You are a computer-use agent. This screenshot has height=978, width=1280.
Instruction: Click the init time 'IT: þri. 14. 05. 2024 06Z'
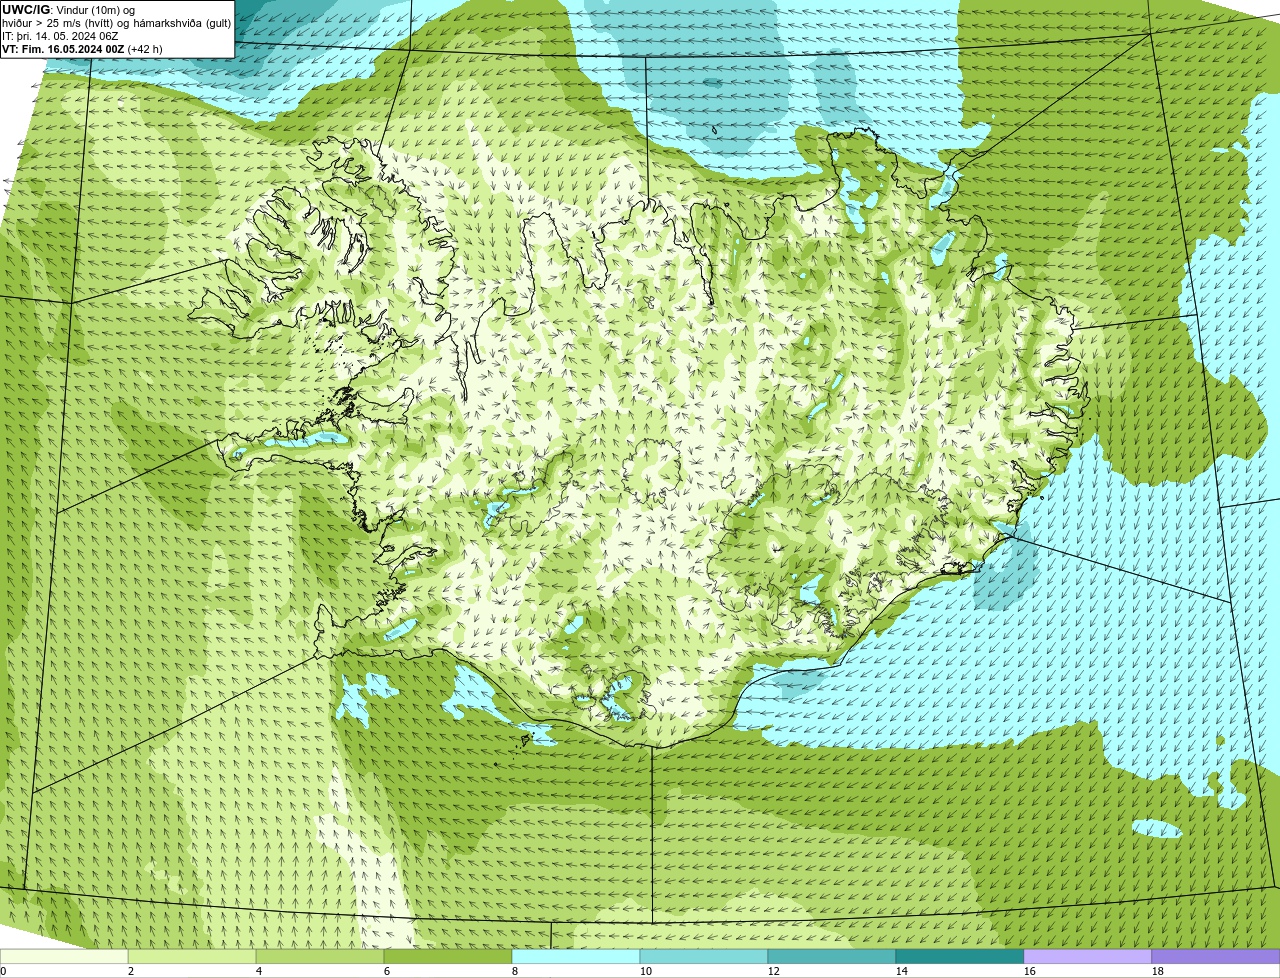(60, 36)
